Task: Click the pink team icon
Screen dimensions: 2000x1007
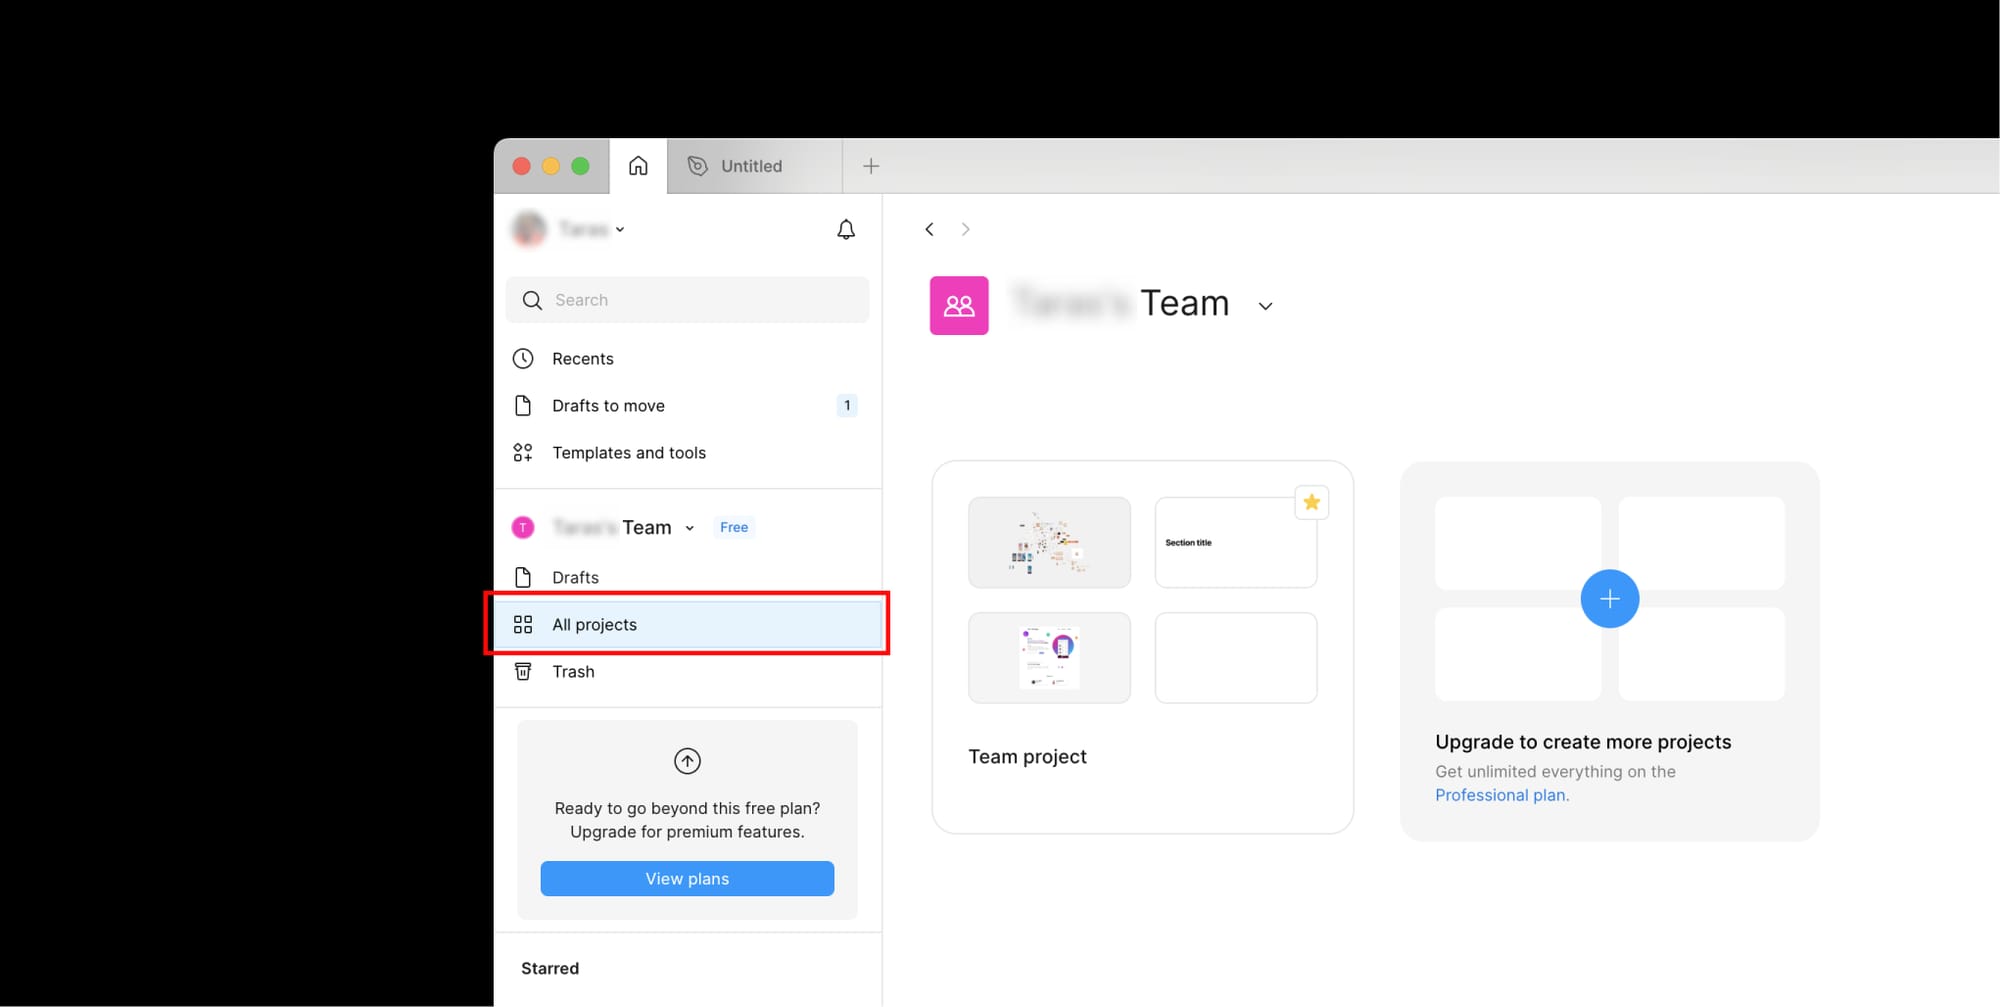Action: tap(959, 305)
